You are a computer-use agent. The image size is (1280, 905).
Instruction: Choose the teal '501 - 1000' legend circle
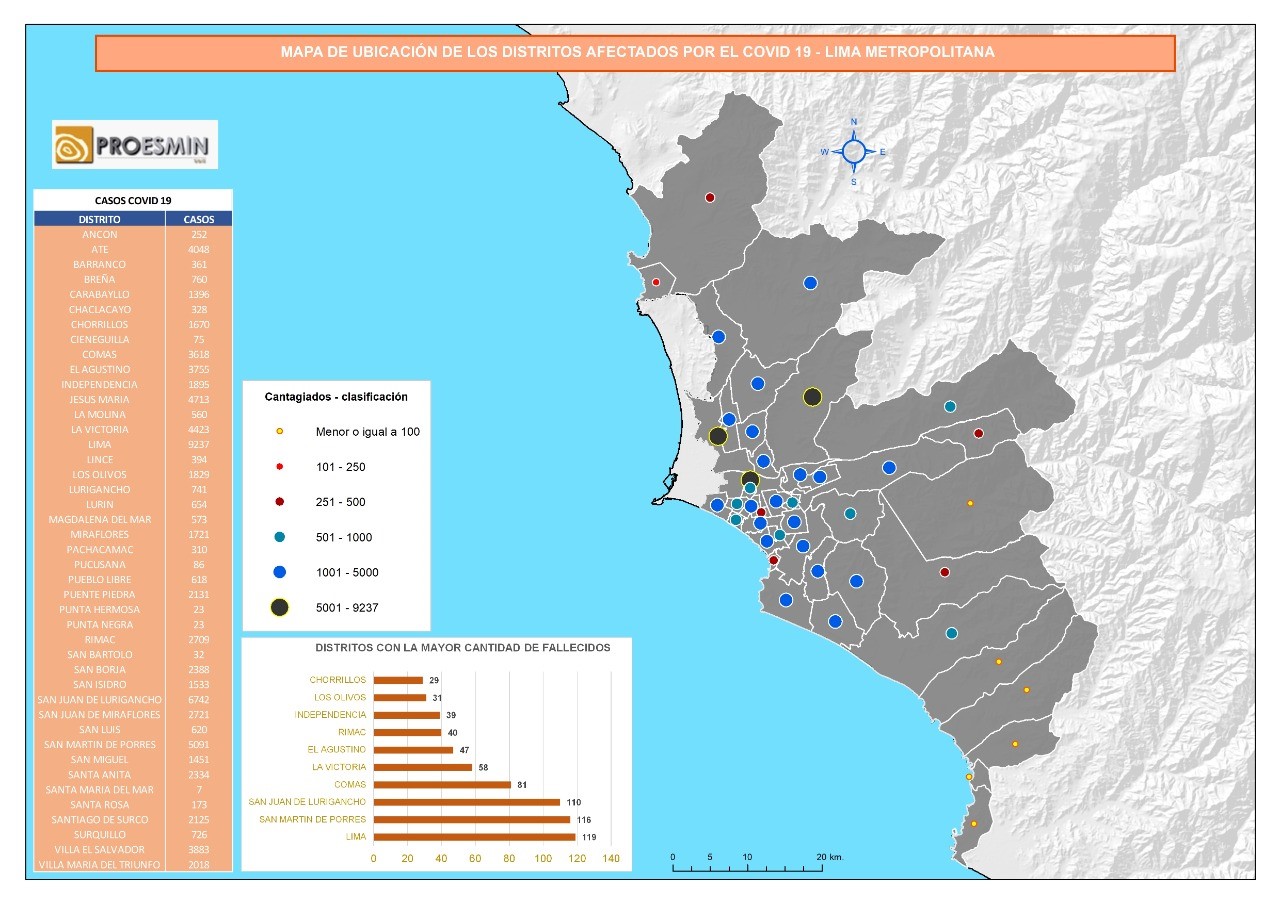[280, 537]
